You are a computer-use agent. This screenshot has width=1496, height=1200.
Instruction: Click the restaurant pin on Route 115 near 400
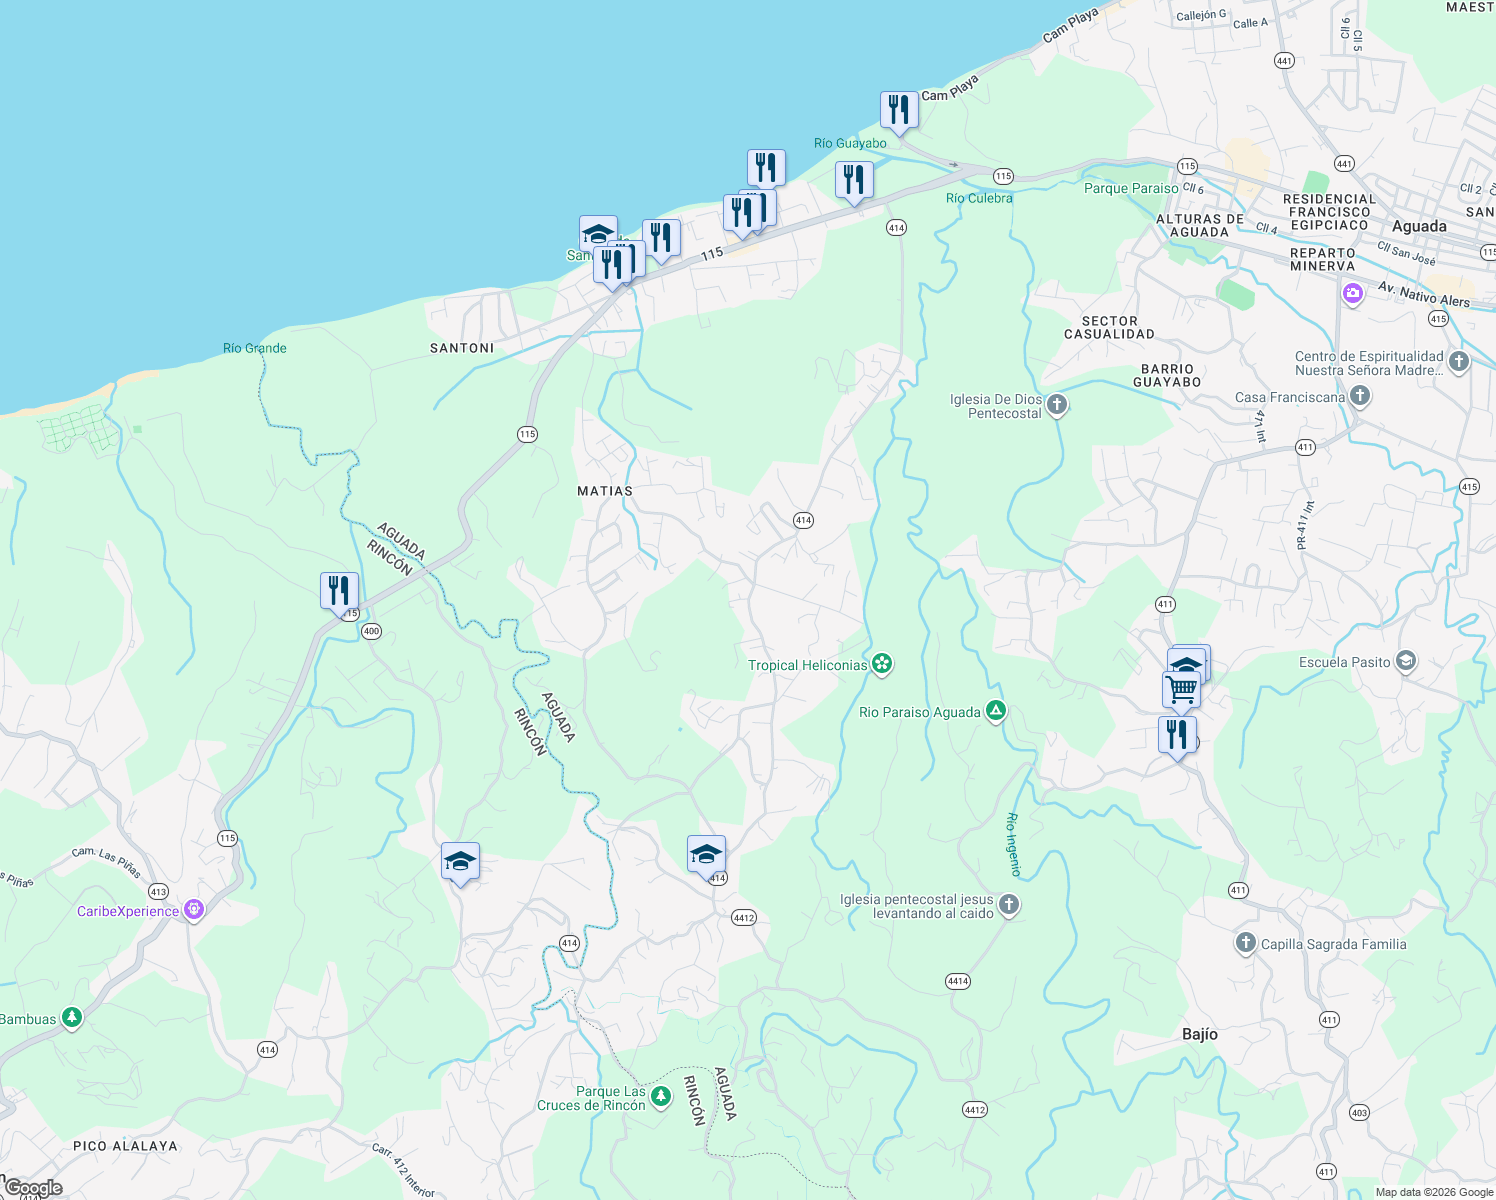click(x=338, y=590)
